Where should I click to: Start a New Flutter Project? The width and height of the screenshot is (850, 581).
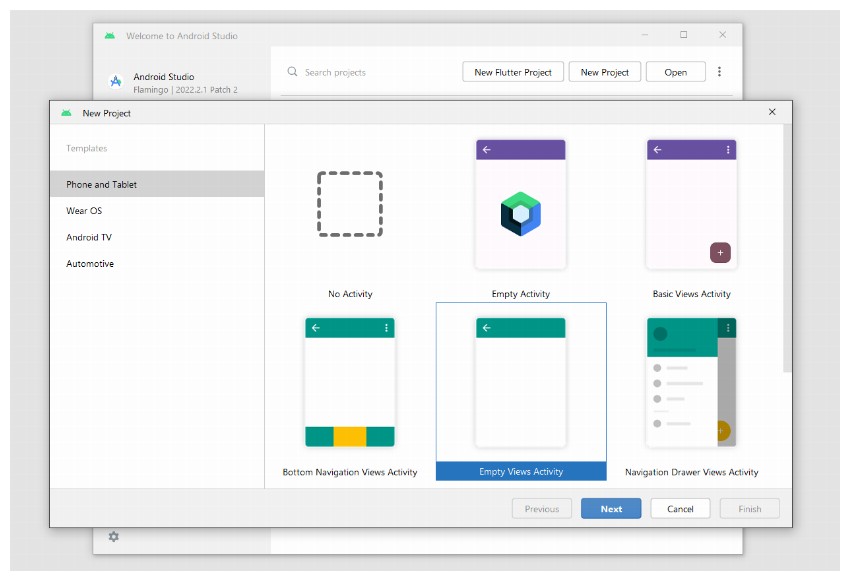(x=512, y=71)
